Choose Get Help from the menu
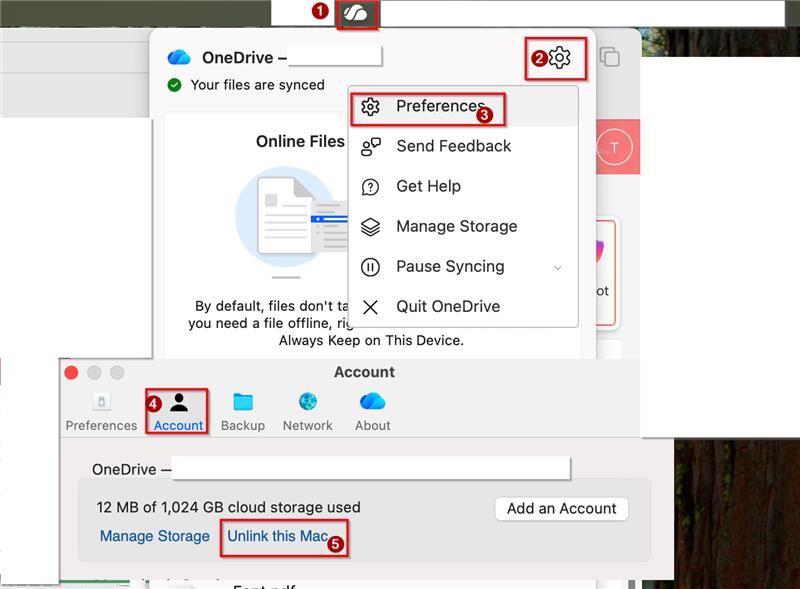Image resolution: width=800 pixels, height=589 pixels. 464,186
